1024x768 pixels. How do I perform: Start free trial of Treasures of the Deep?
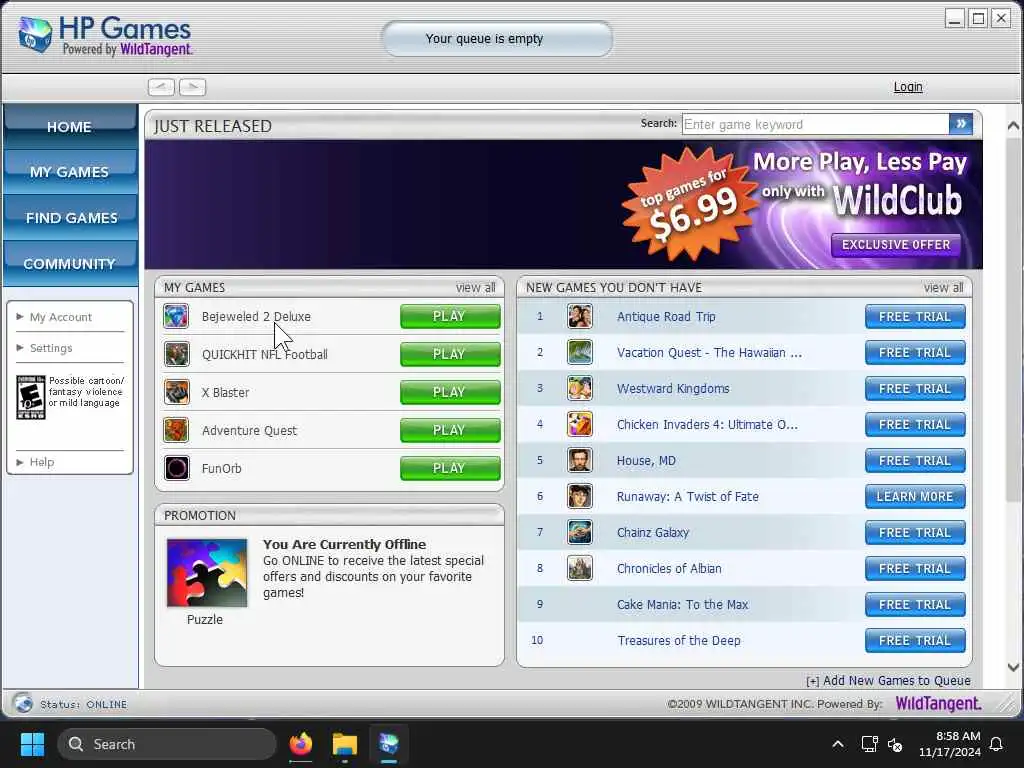915,640
